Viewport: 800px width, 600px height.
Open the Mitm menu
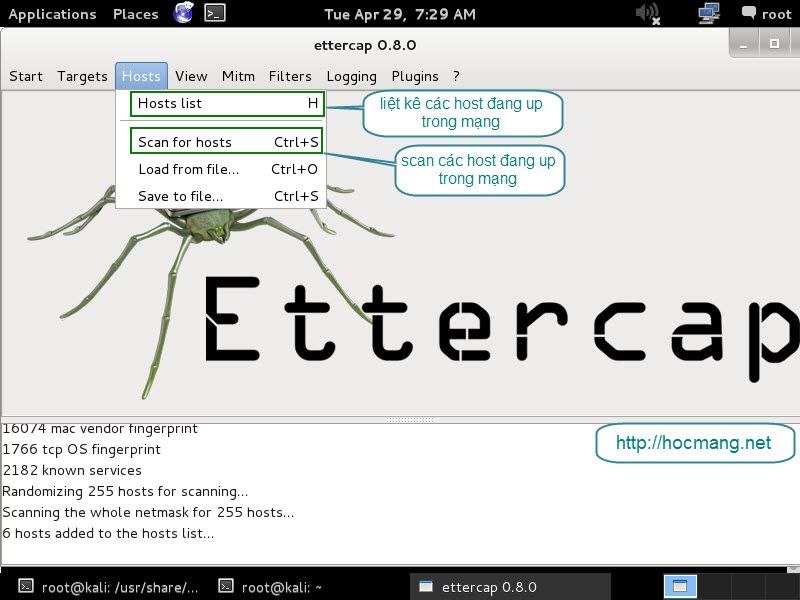(238, 77)
